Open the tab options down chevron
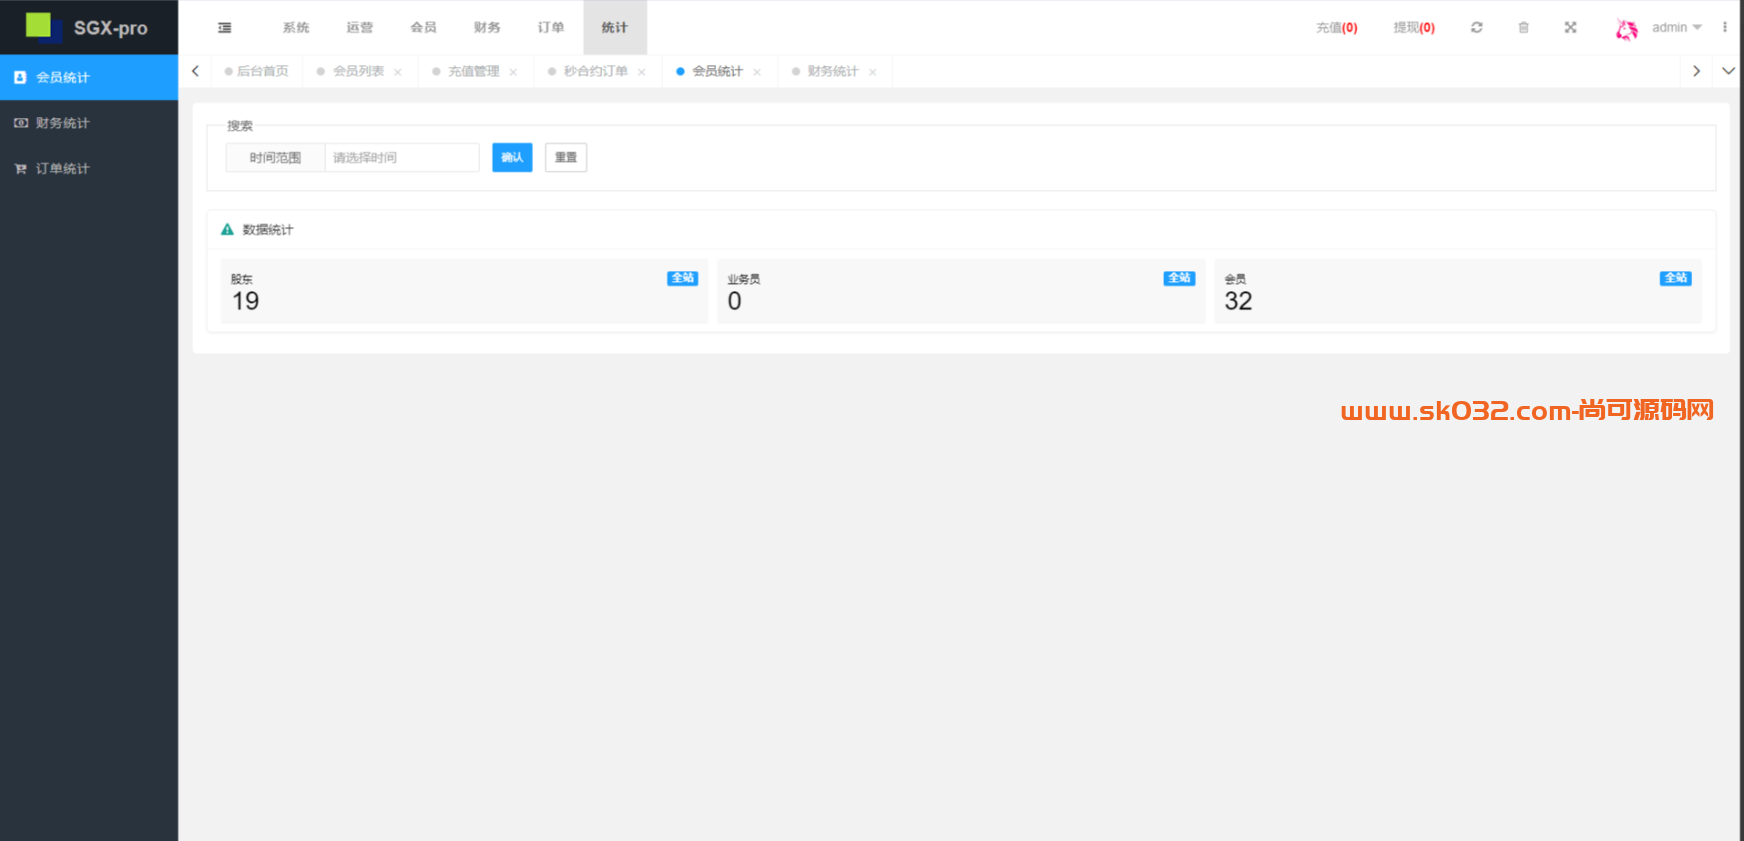The width and height of the screenshot is (1744, 841). (x=1728, y=71)
